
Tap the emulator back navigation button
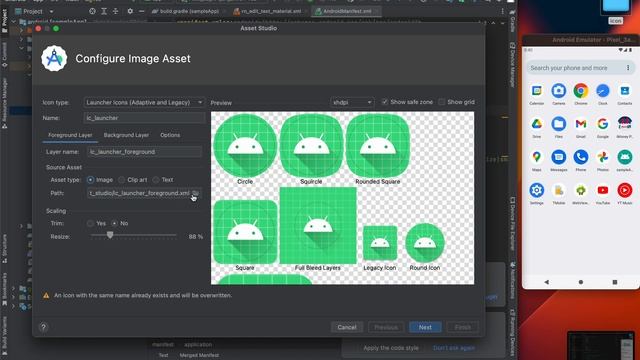coord(547,282)
